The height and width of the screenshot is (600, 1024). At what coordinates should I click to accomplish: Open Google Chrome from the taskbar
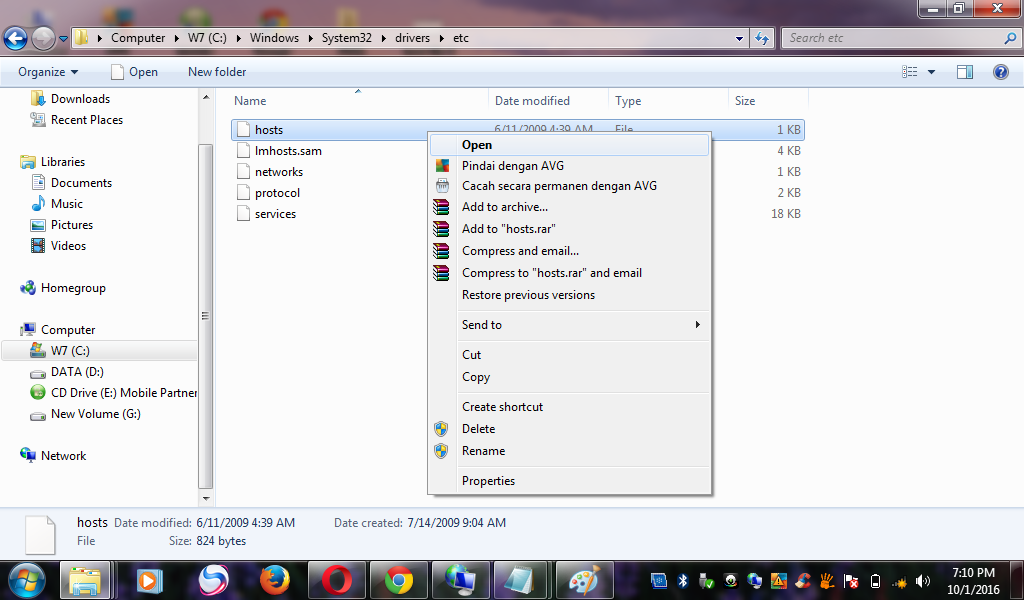(x=398, y=580)
